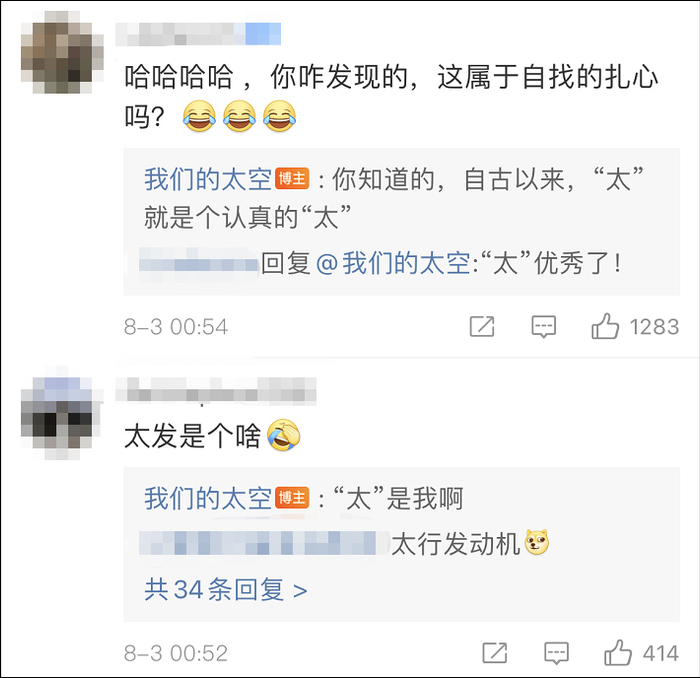700x678 pixels.
Task: Like the comment with 1283 likes
Action: pyautogui.click(x=605, y=326)
